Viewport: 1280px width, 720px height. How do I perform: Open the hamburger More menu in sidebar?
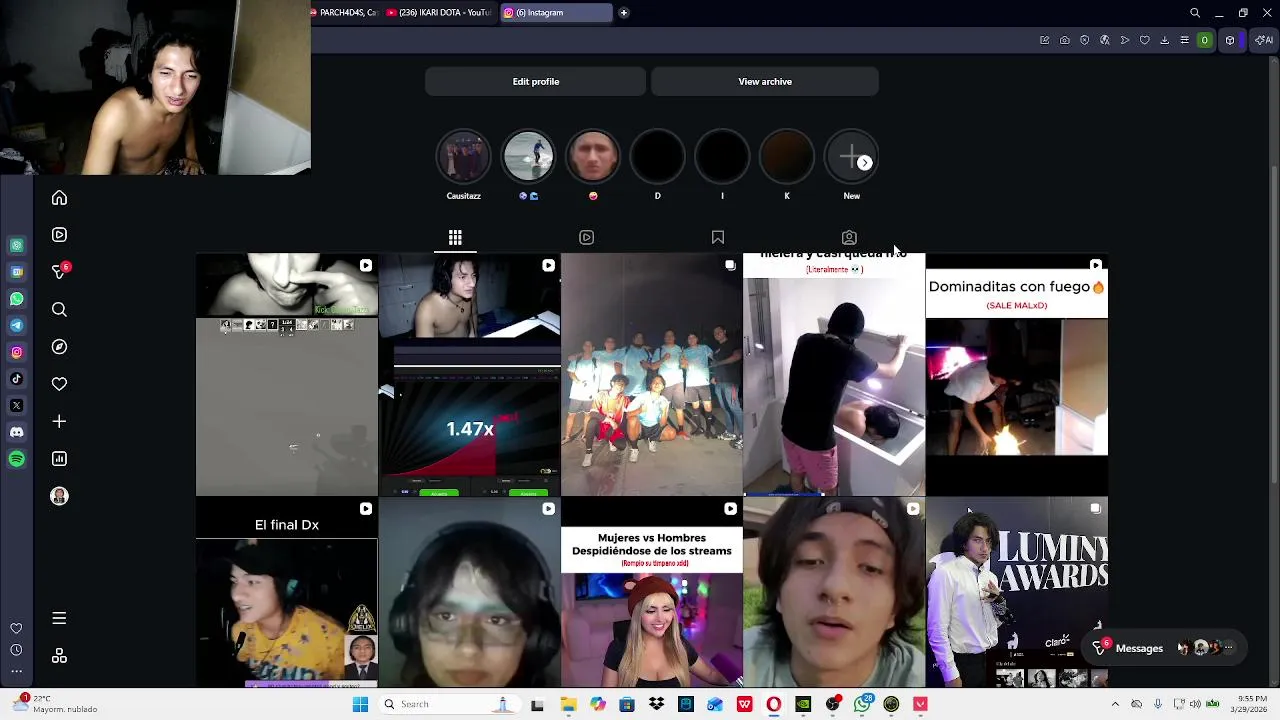coord(59,619)
